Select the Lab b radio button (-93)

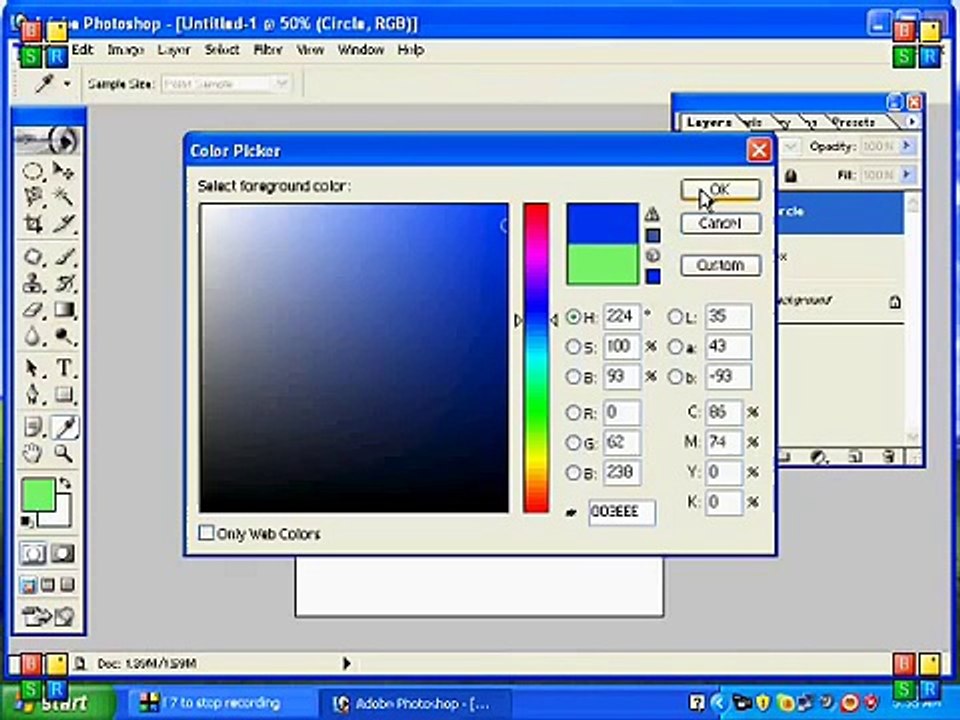pos(675,377)
